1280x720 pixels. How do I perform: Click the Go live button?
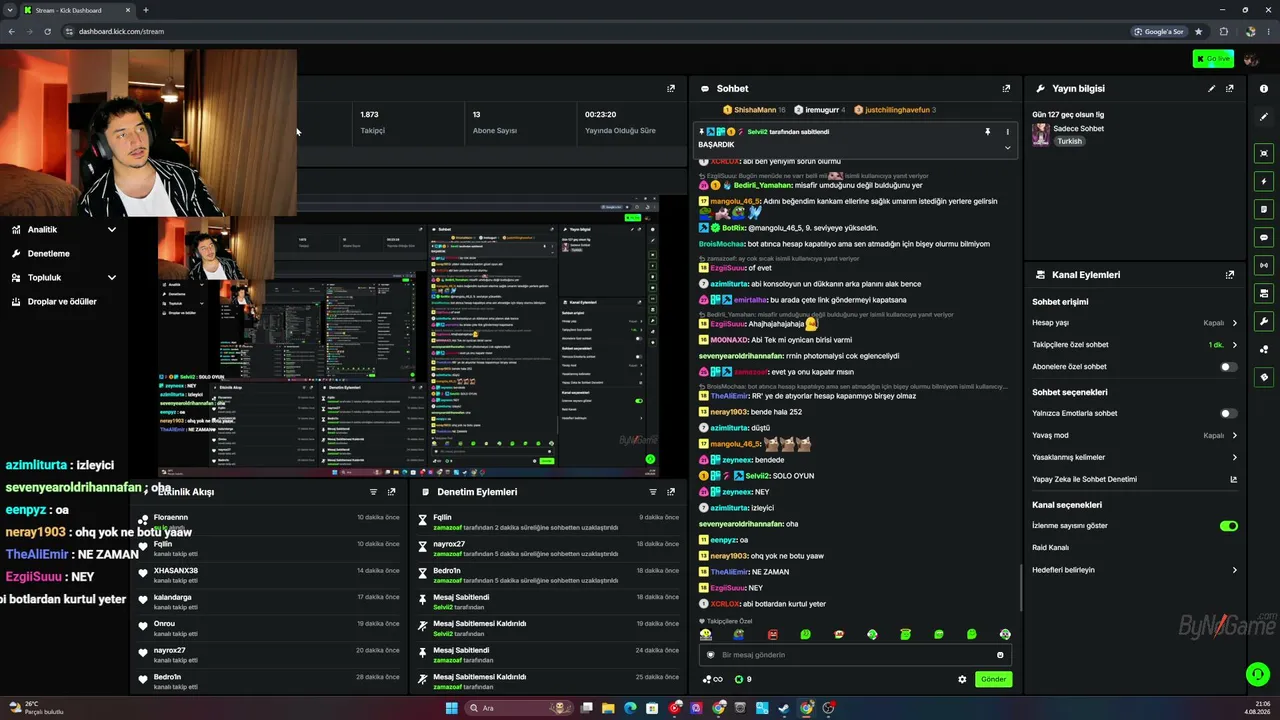(x=1213, y=59)
